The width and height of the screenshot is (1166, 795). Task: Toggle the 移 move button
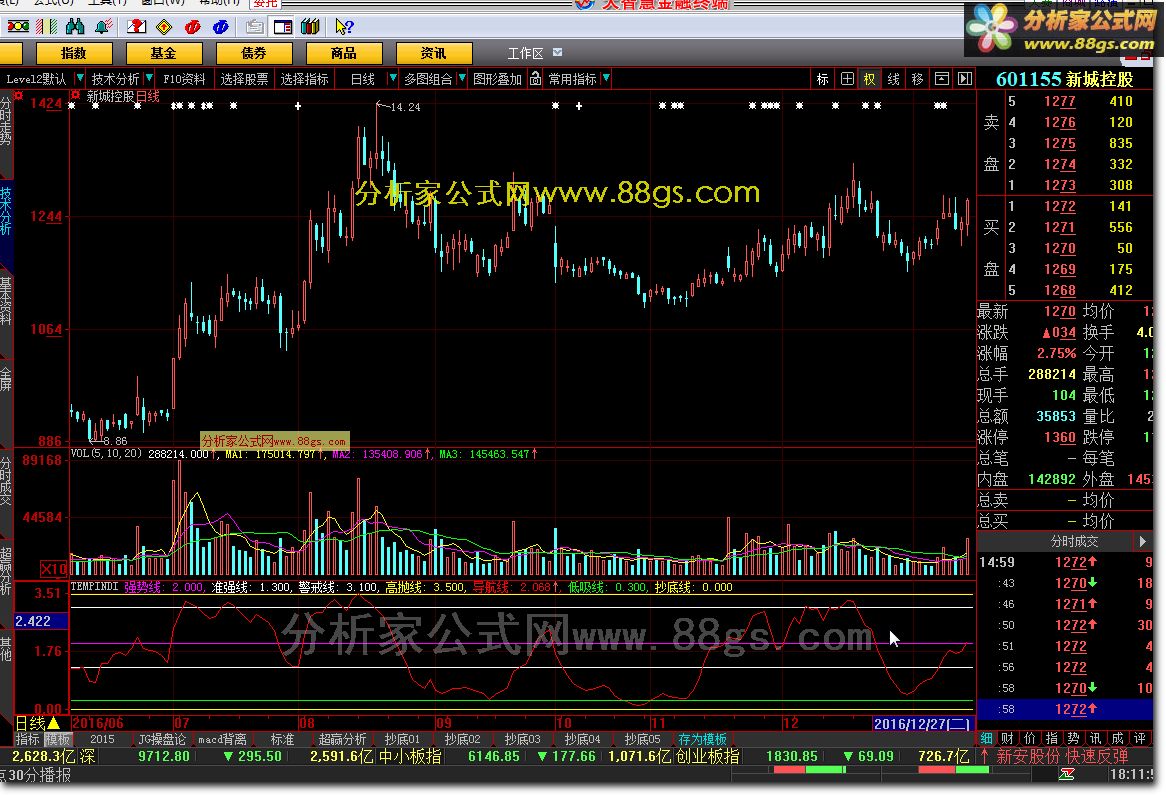tap(918, 79)
